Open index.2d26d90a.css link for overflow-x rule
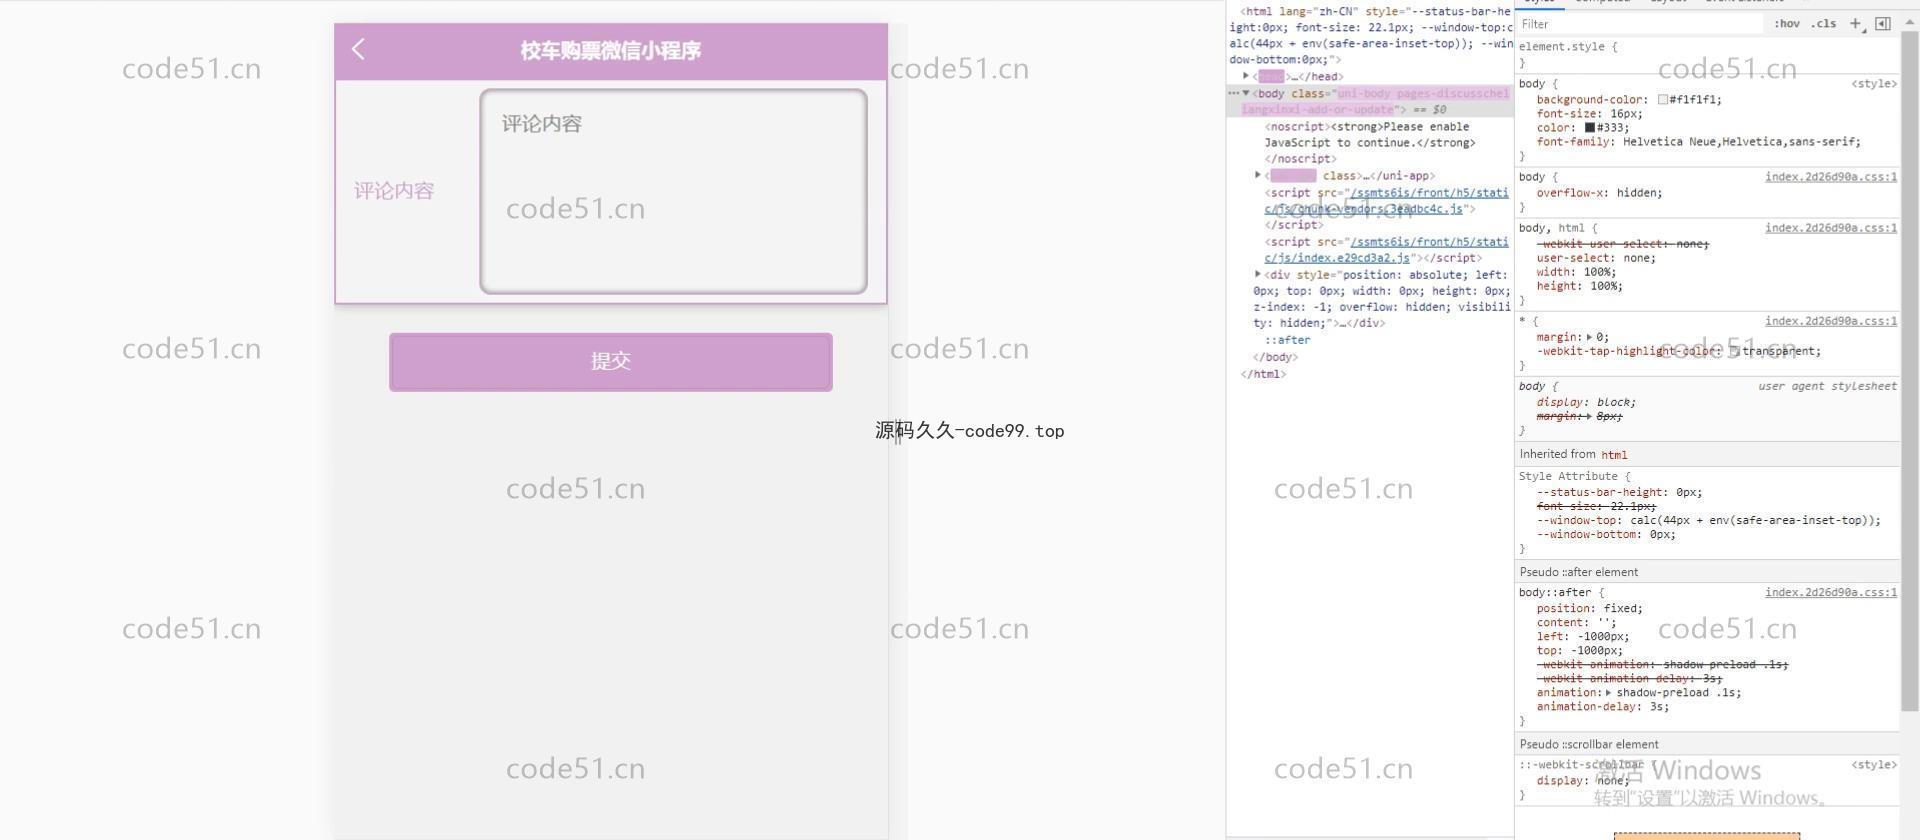1920x840 pixels. pyautogui.click(x=1830, y=177)
